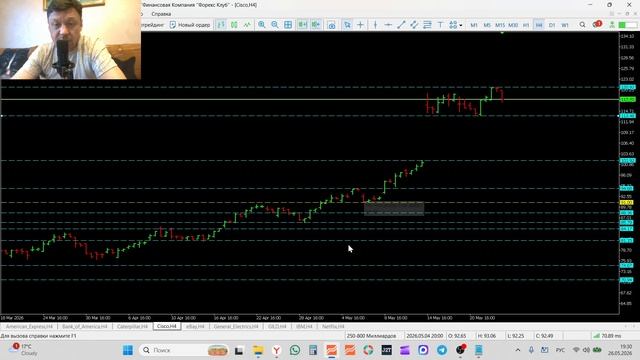
Task: Select the Cisco,H4 chart tab
Action: click(x=167, y=327)
